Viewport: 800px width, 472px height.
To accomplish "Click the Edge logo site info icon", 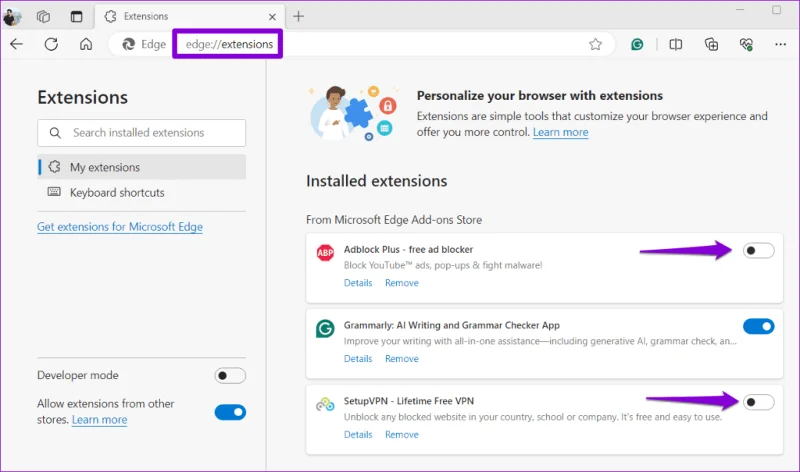I will [129, 44].
